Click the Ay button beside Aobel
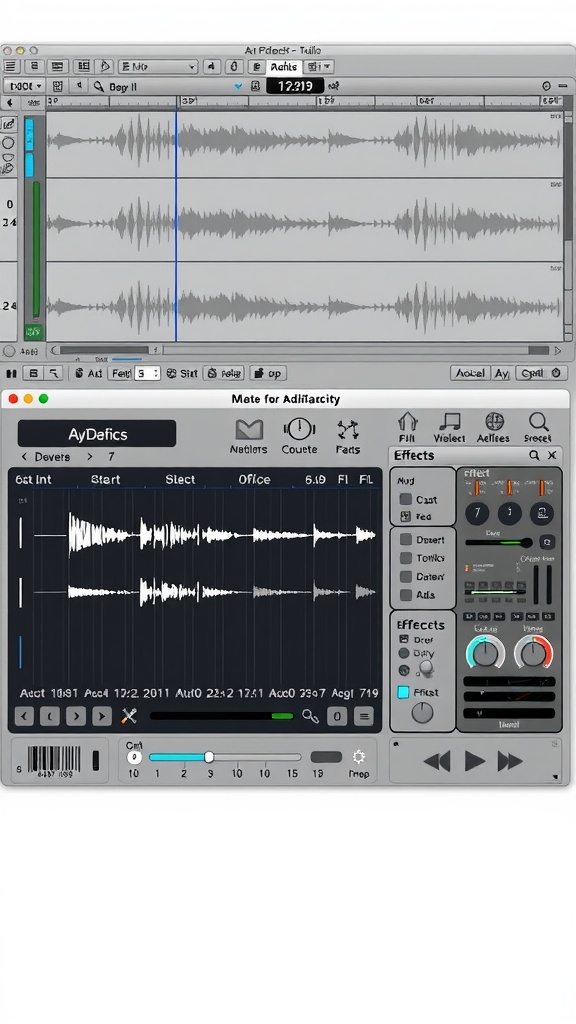The width and height of the screenshot is (576, 1024). coord(501,373)
